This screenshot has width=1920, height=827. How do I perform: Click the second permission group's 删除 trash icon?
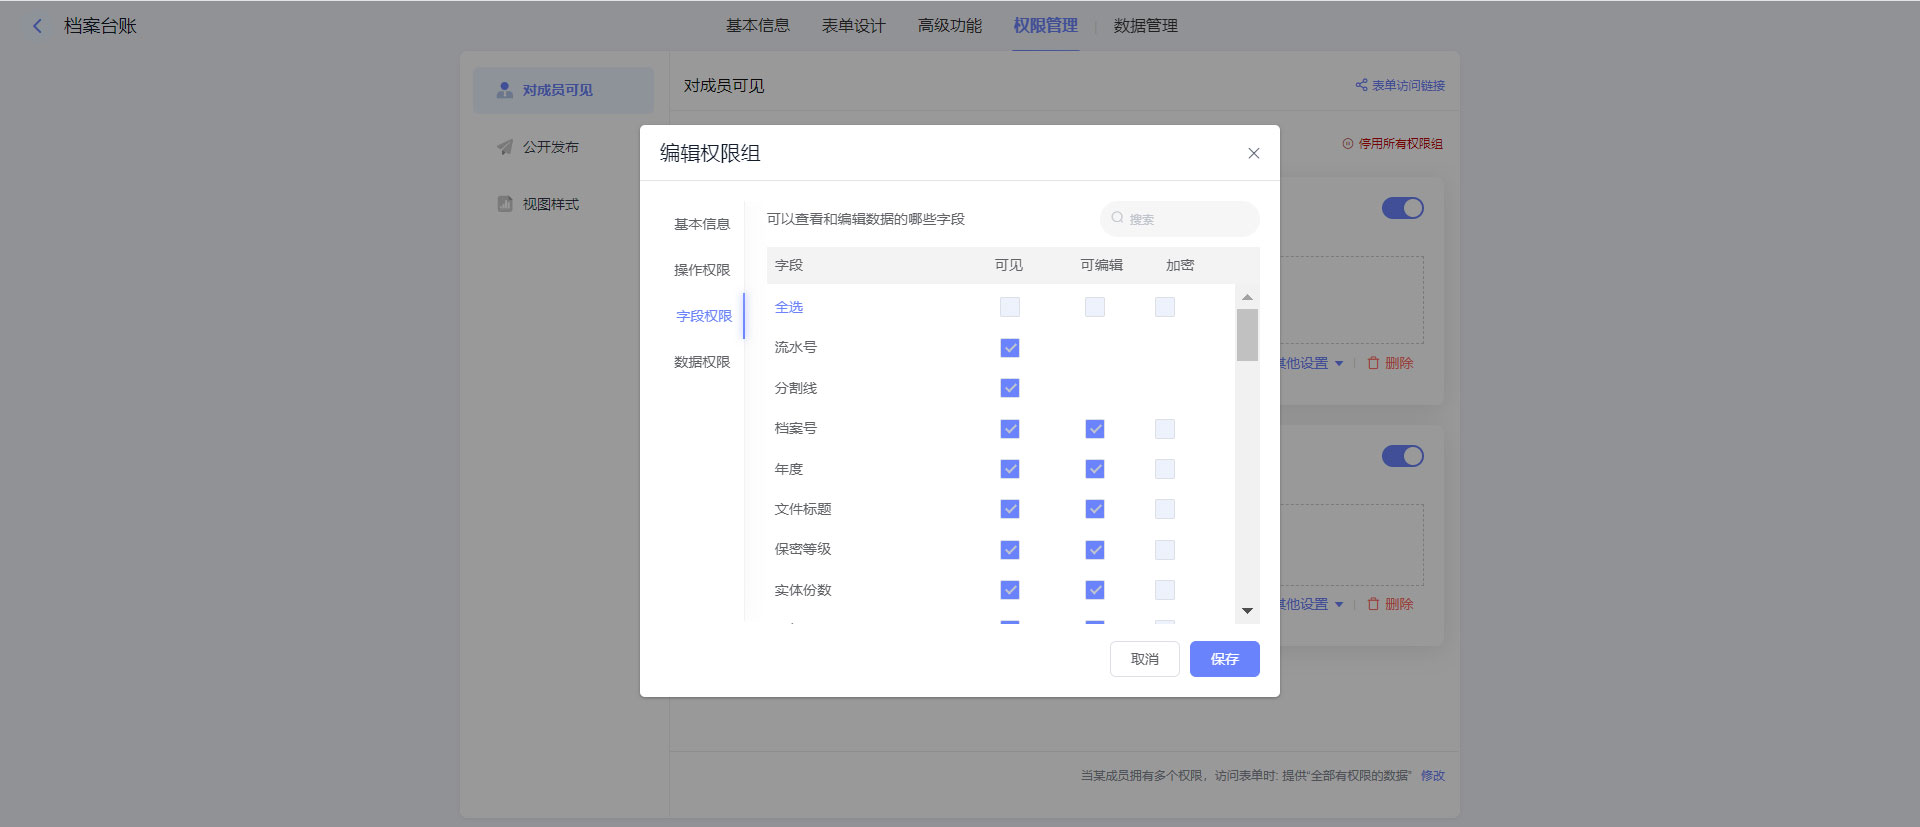(1373, 604)
